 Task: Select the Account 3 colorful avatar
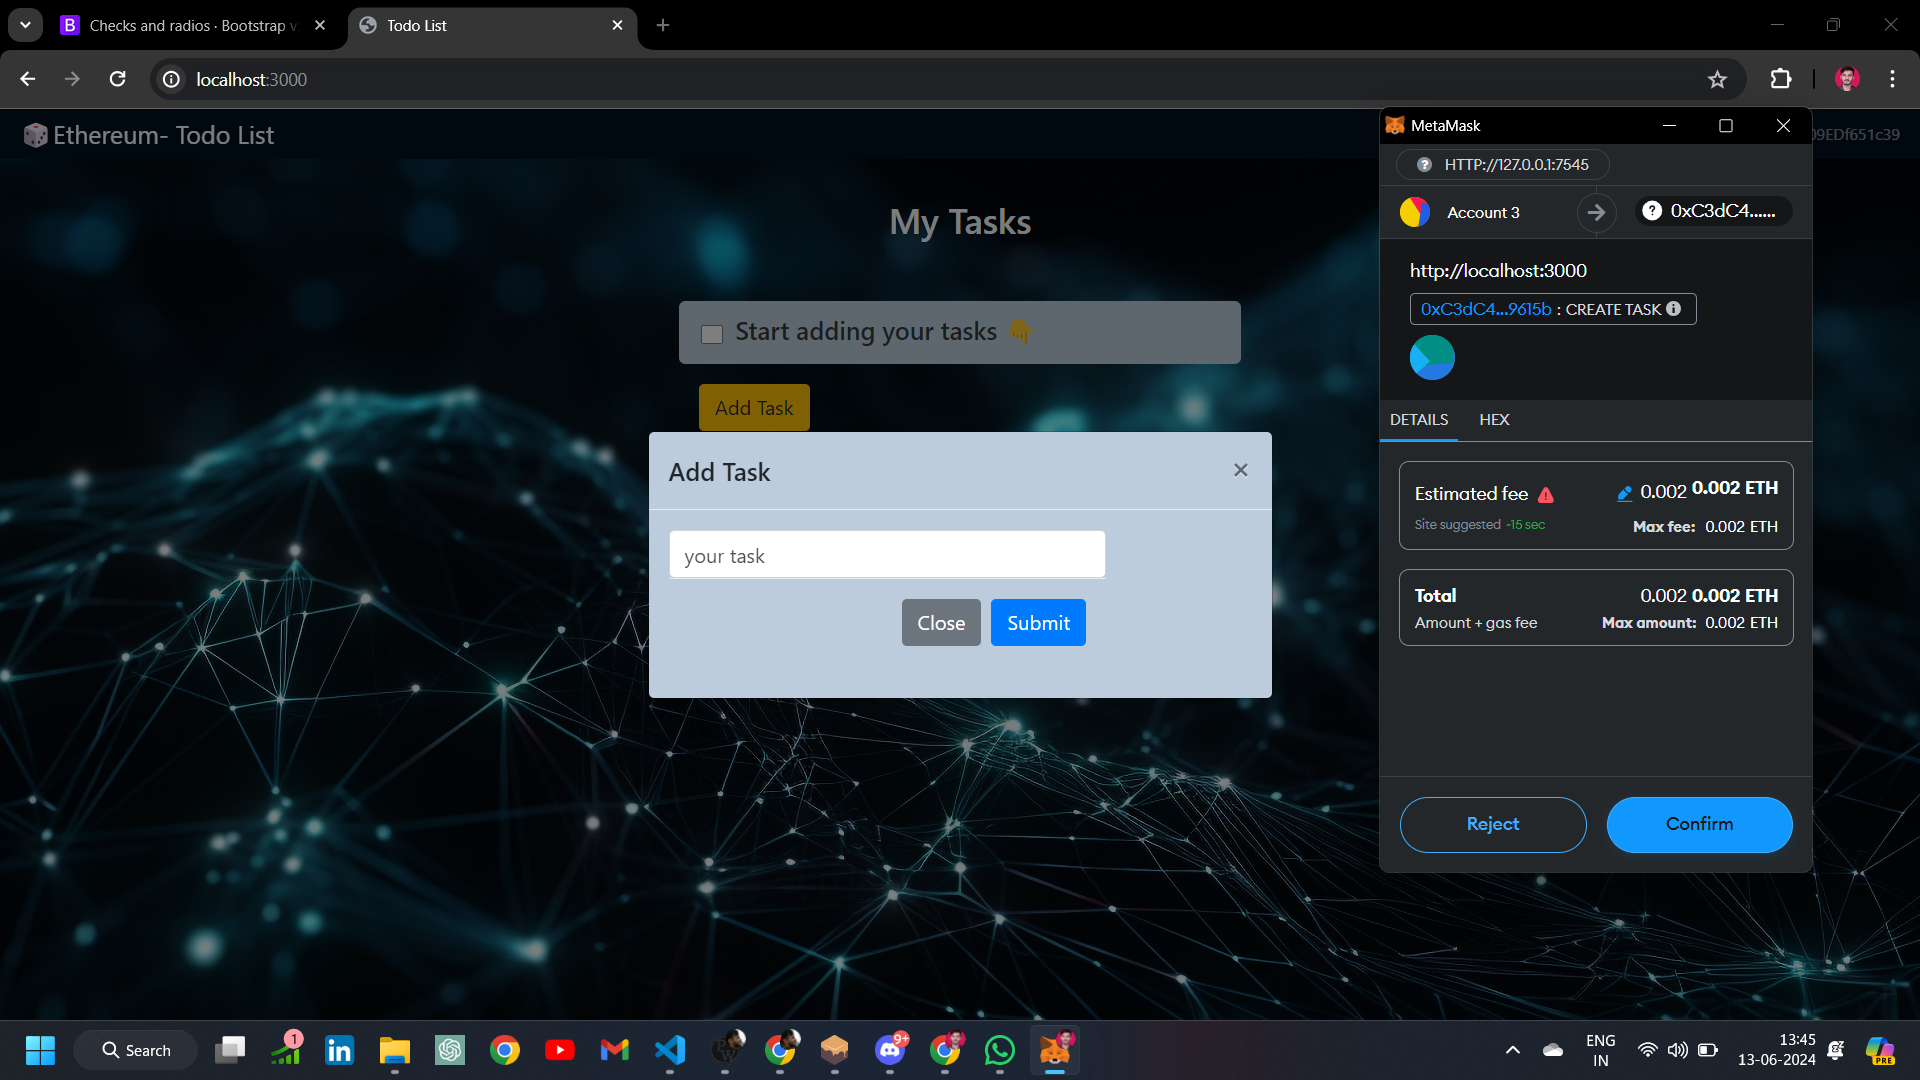click(x=1414, y=211)
